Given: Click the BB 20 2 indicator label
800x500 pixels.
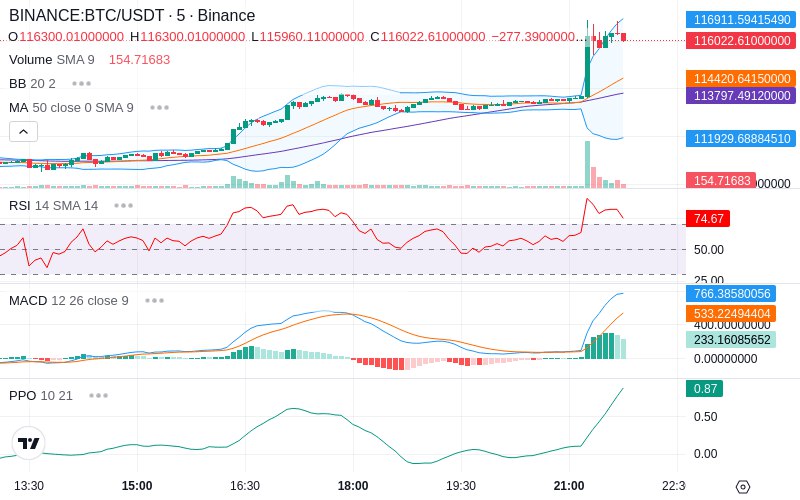Looking at the screenshot, I should click(x=32, y=83).
